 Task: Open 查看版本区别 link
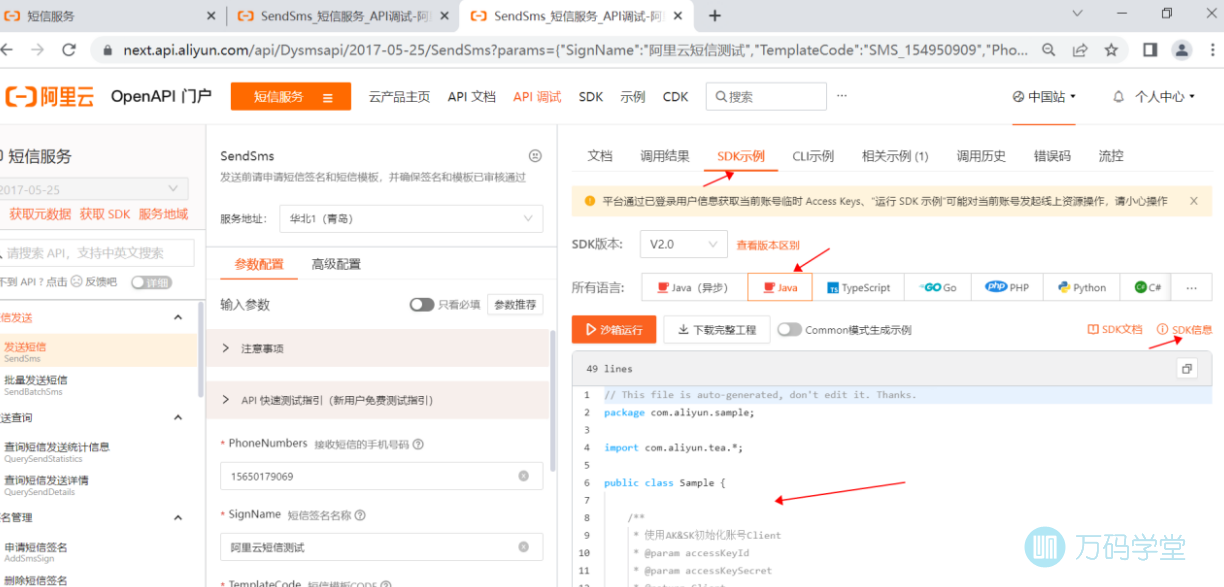pos(768,245)
